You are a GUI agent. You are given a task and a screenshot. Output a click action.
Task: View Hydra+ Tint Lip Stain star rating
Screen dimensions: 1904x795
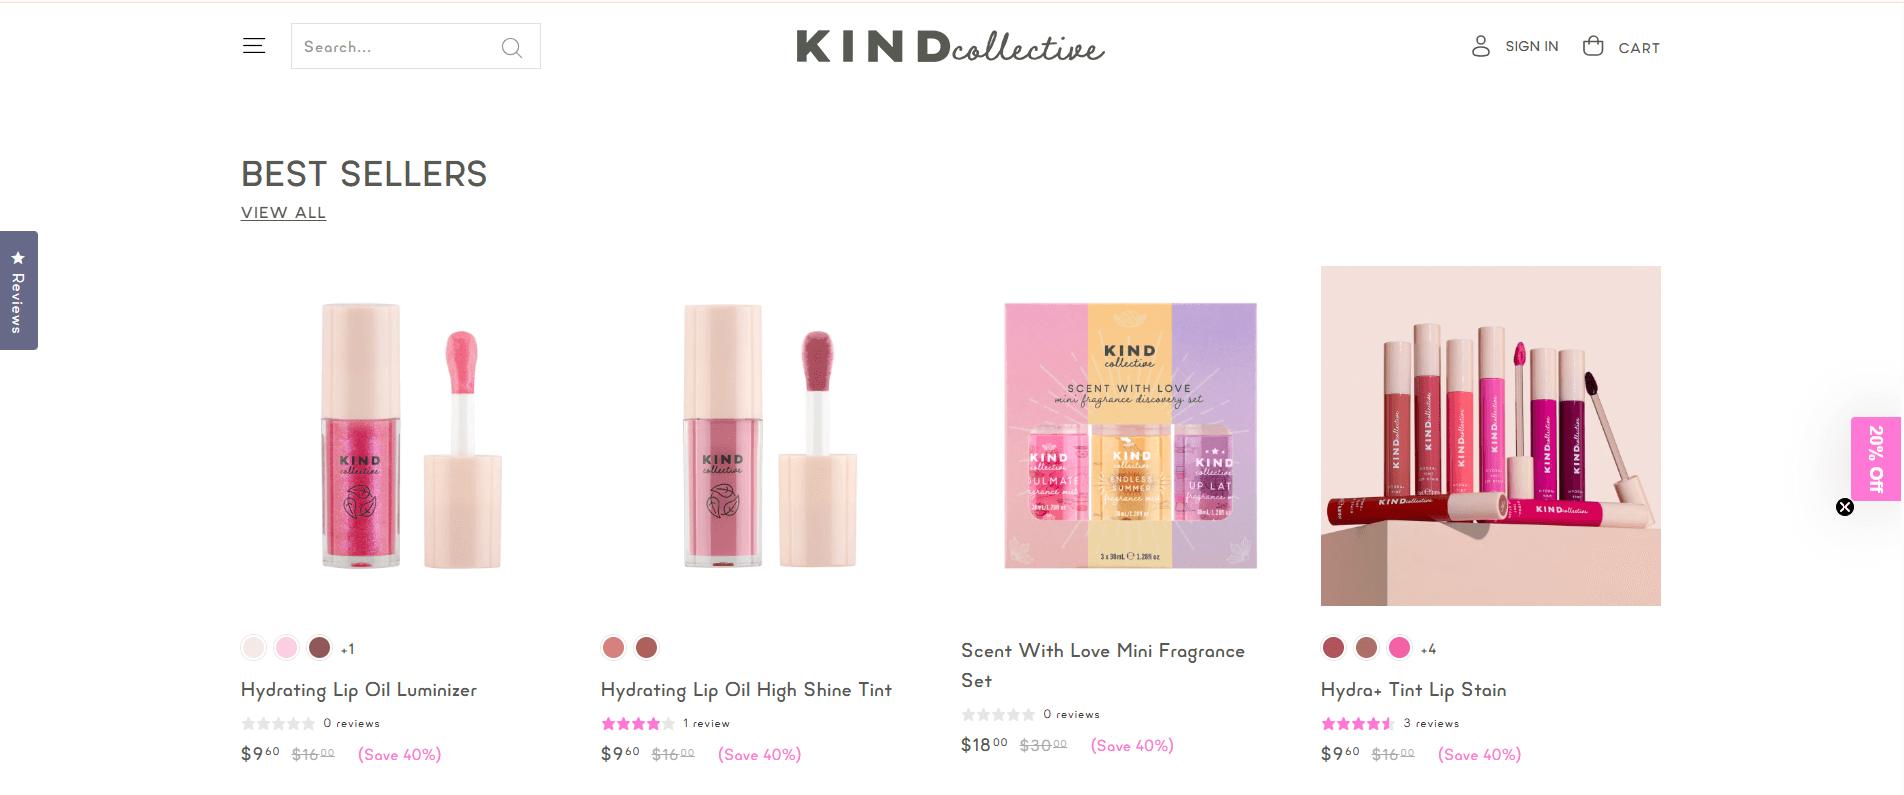[1357, 723]
